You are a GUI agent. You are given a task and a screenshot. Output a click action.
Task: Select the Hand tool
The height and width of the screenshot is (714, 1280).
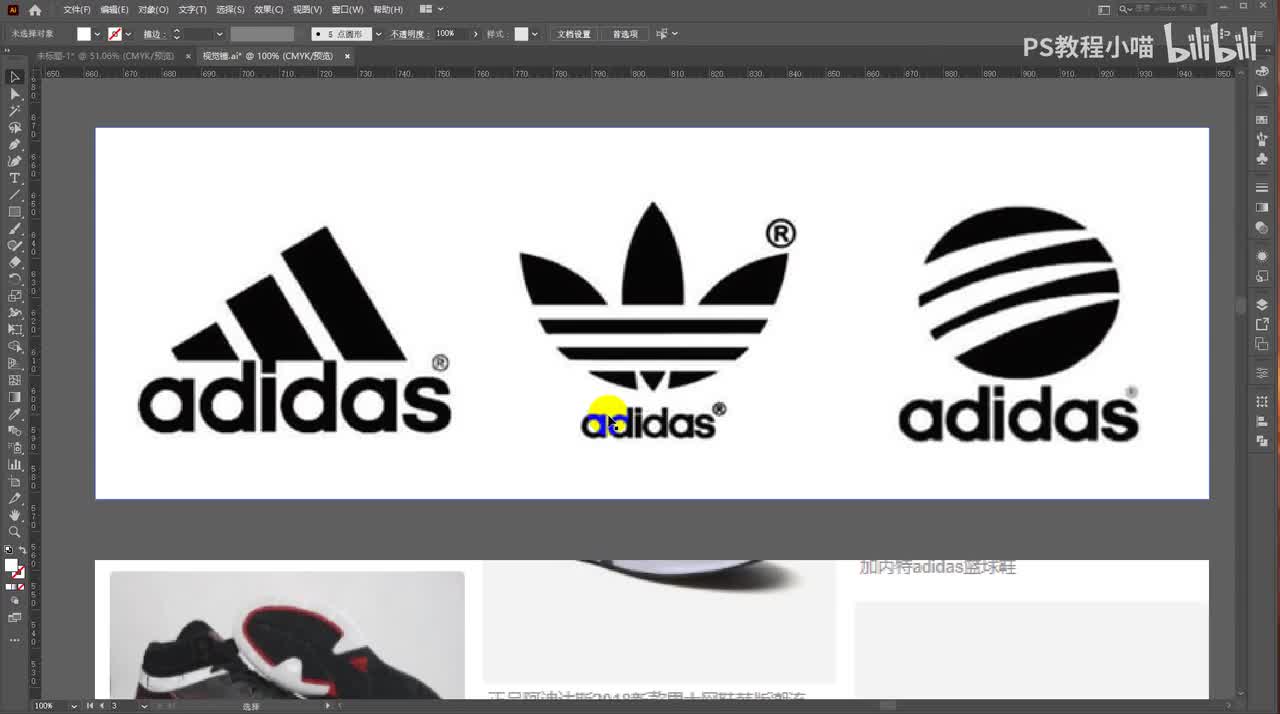[15, 515]
